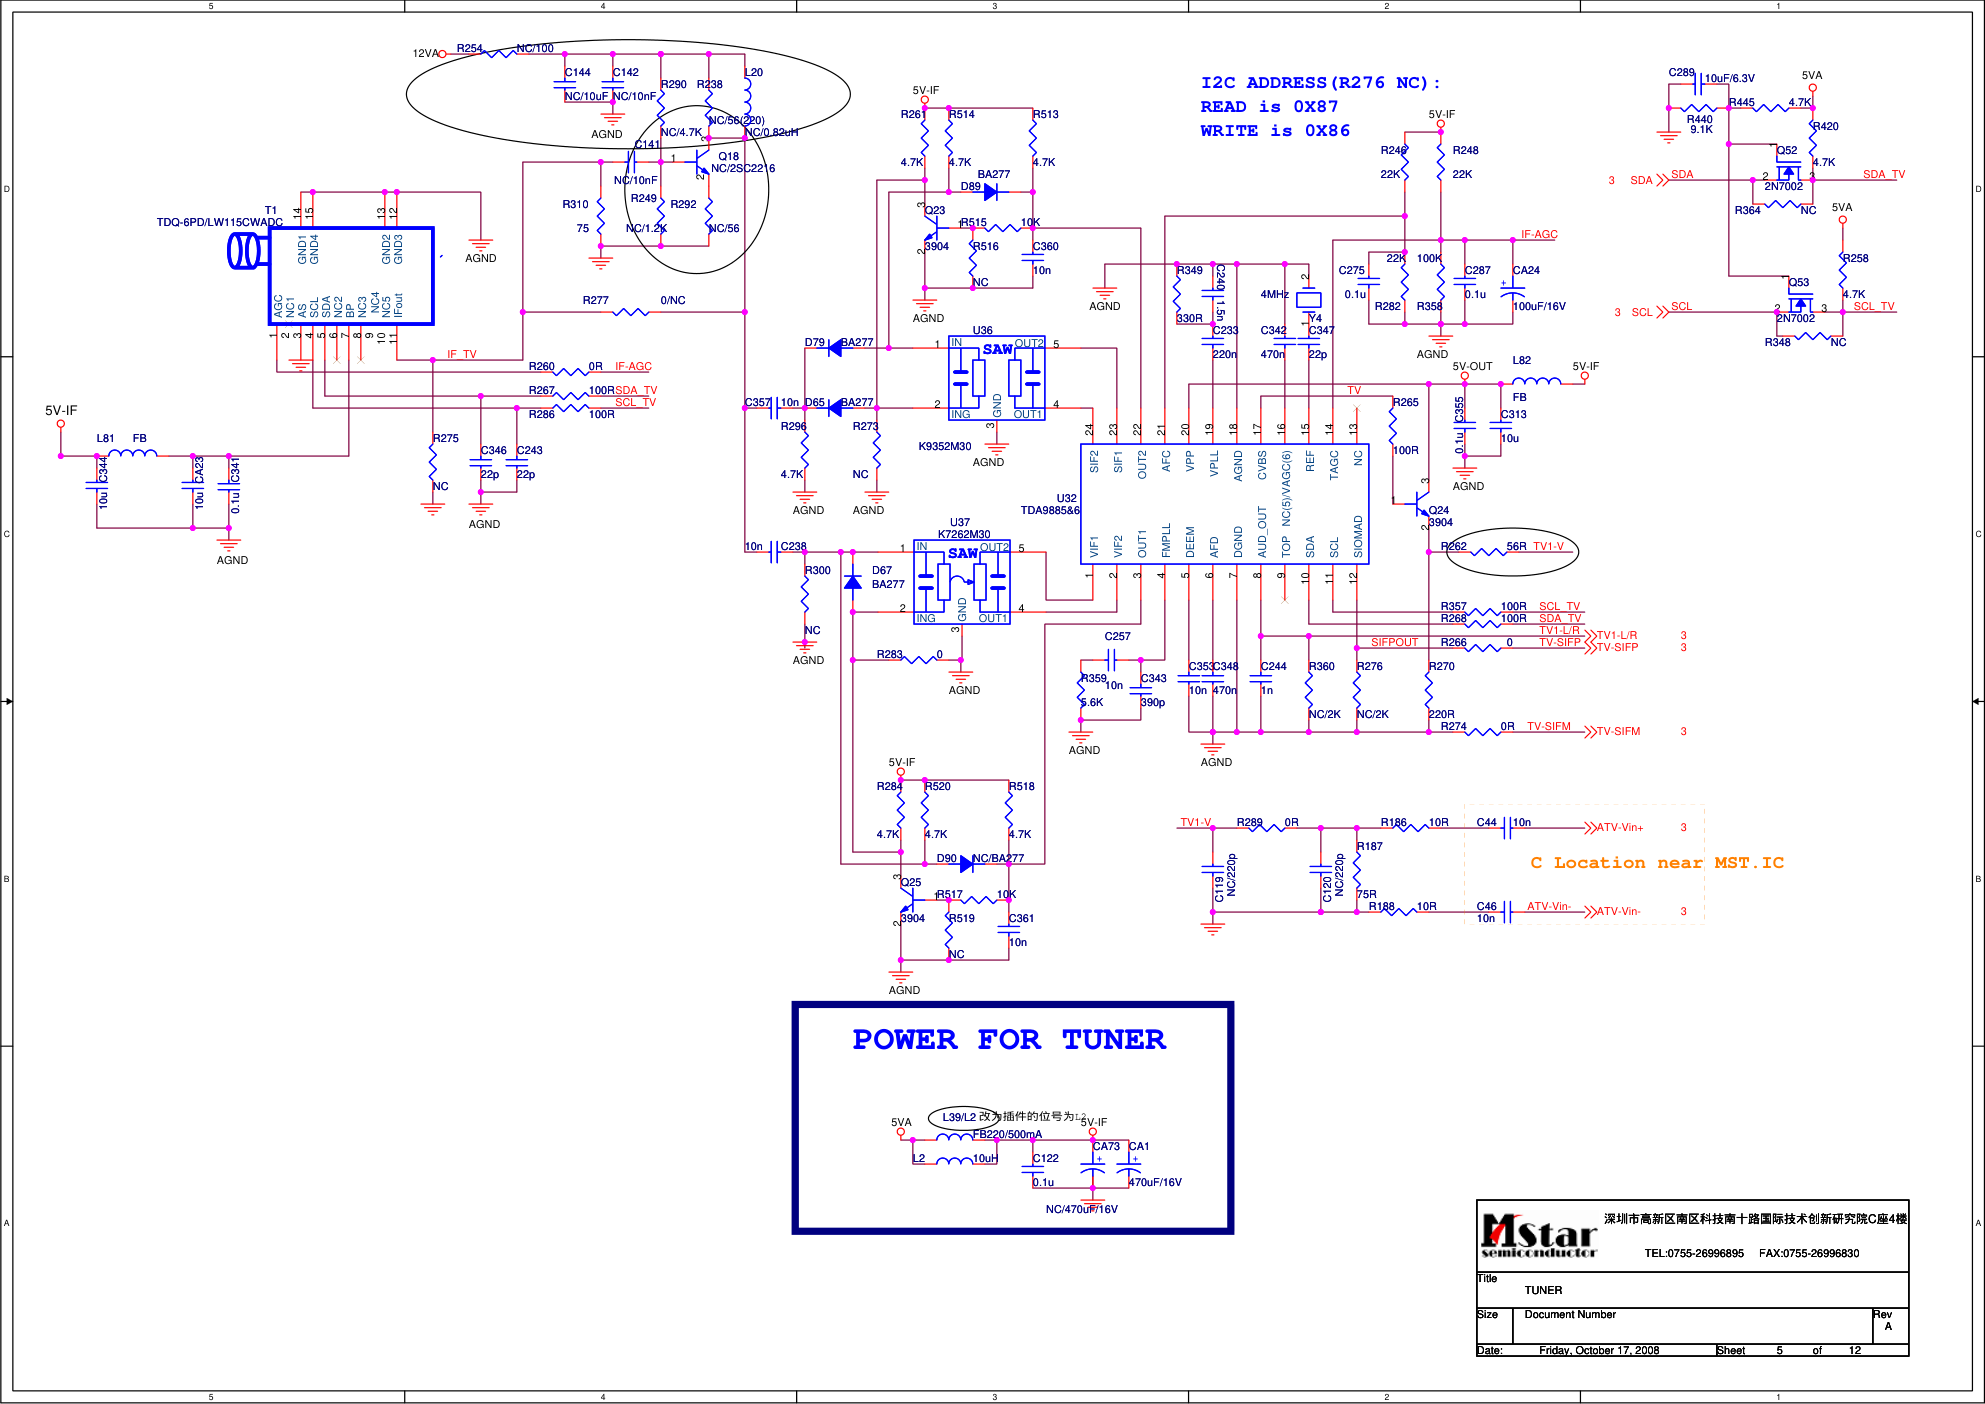This screenshot has width=1985, height=1404.
Task: Click the 'TUNER' title in title block
Action: point(1543,1290)
